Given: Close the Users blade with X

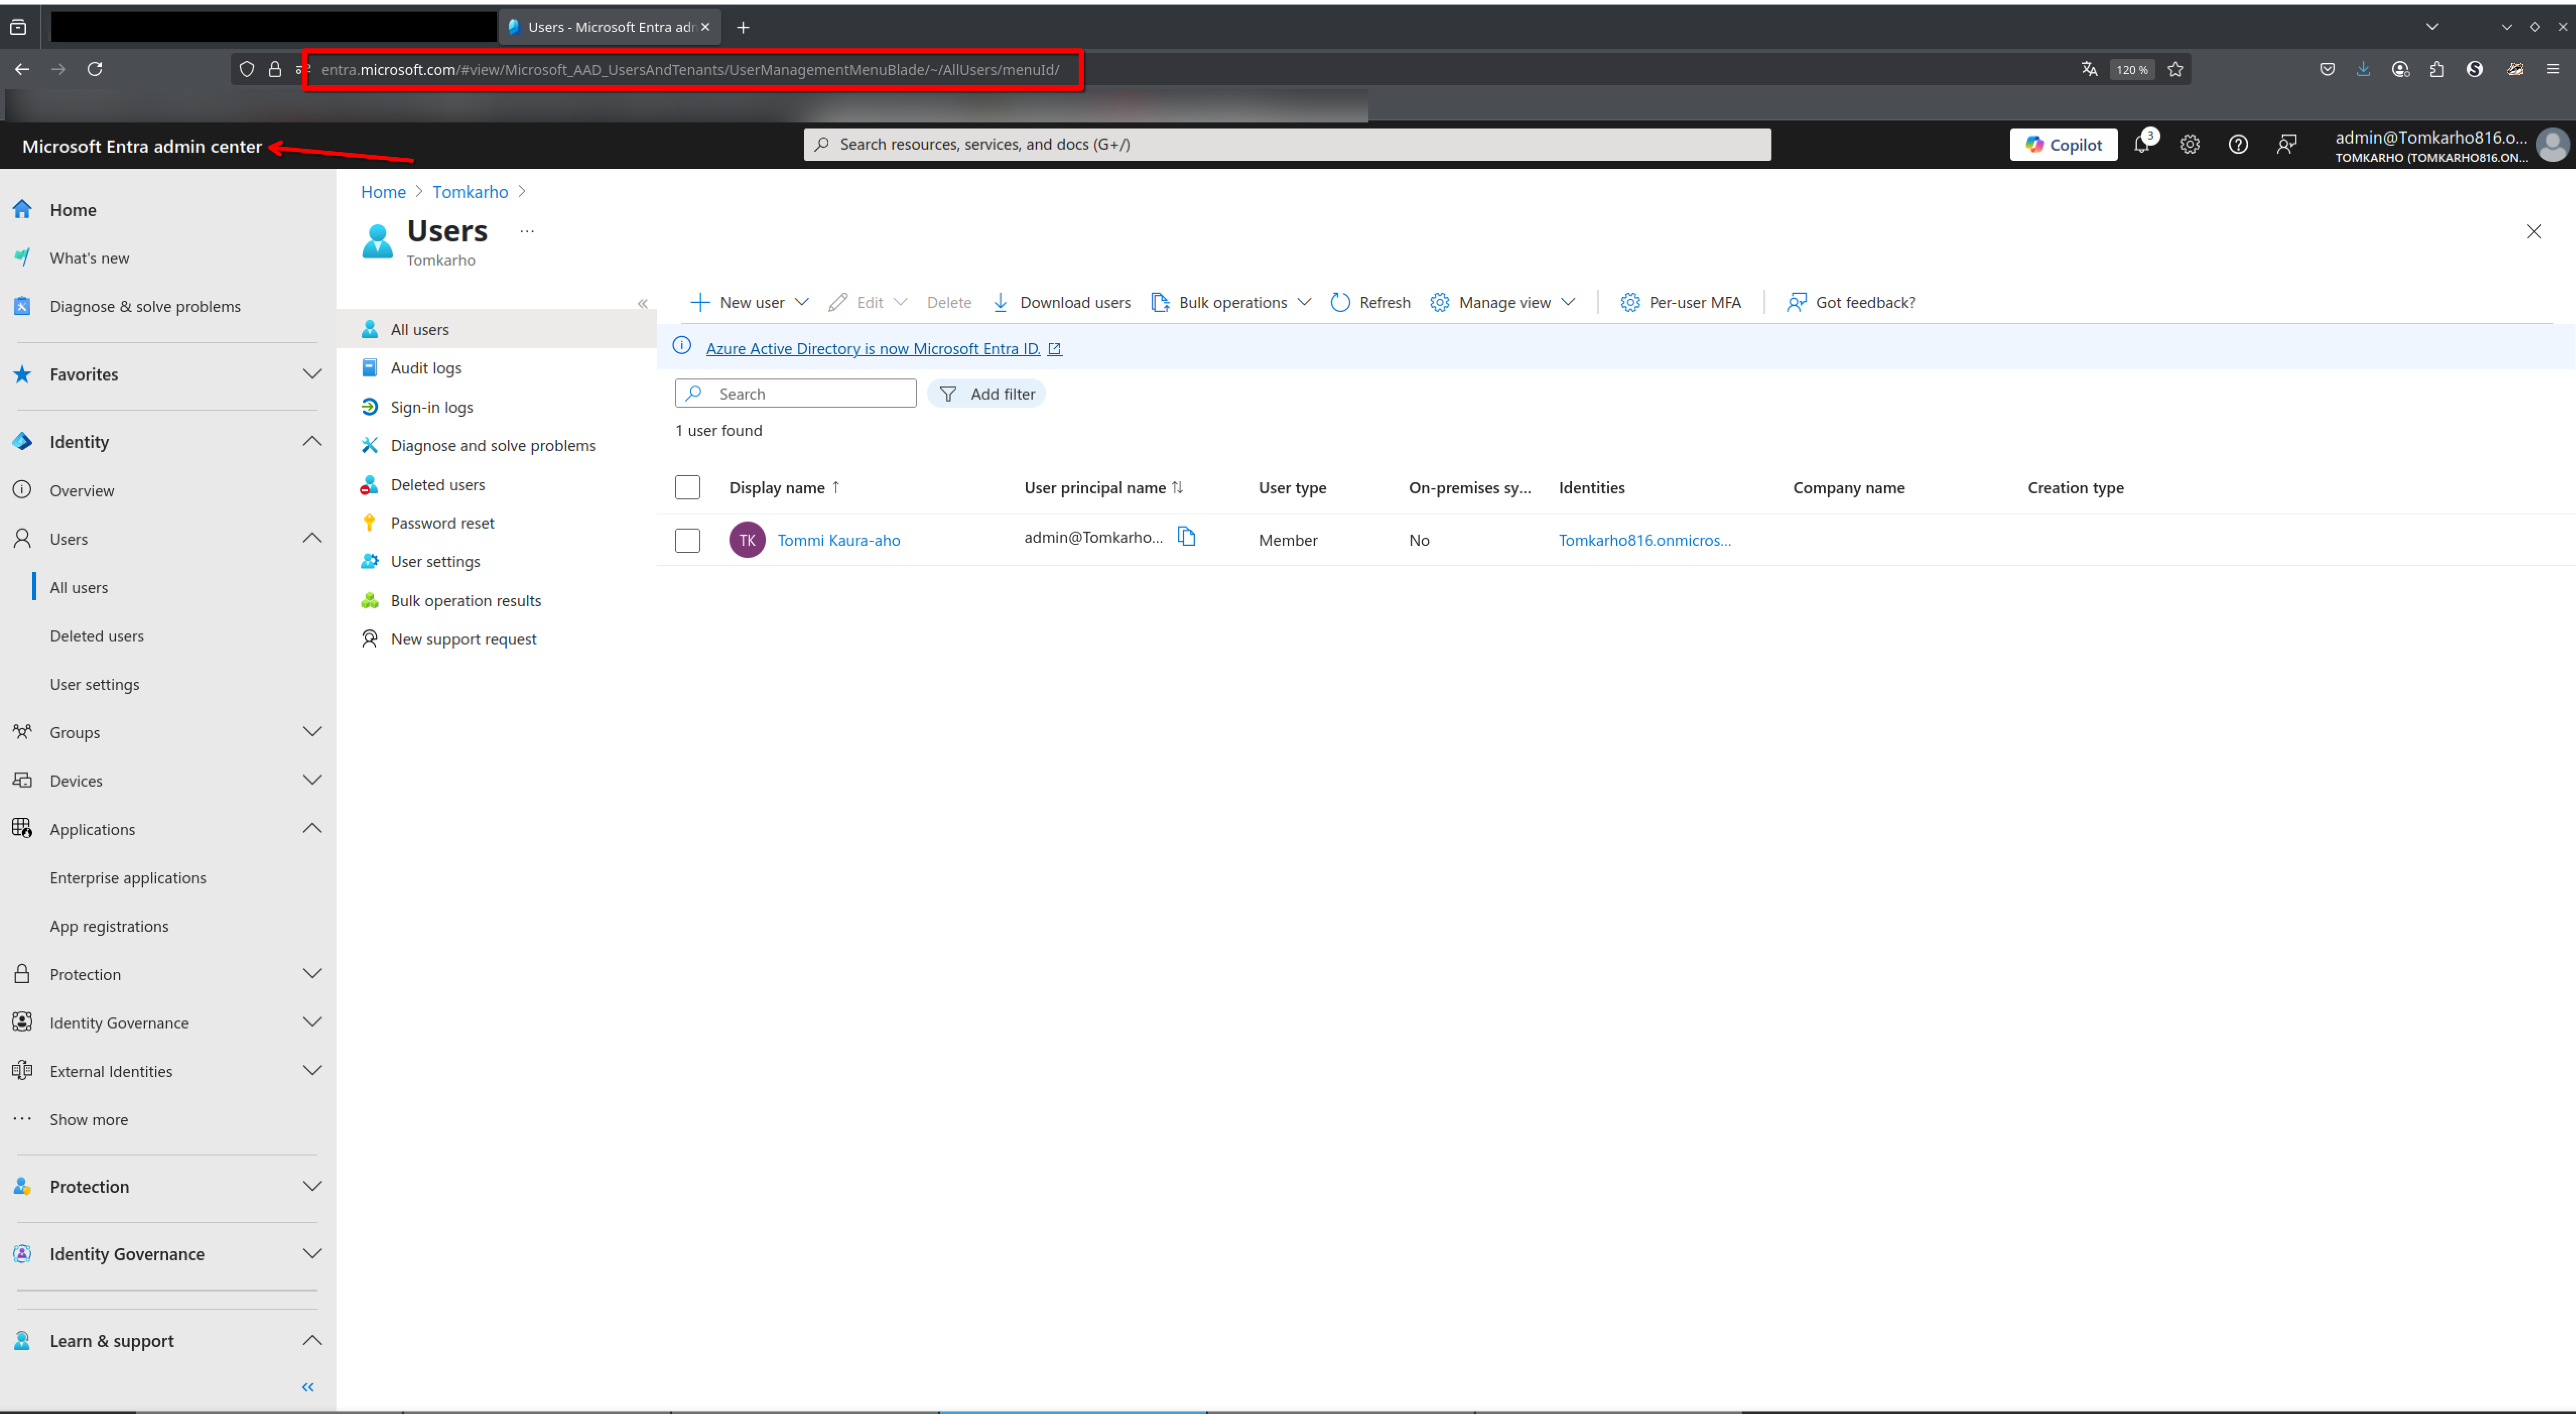Looking at the screenshot, I should pos(2533,232).
